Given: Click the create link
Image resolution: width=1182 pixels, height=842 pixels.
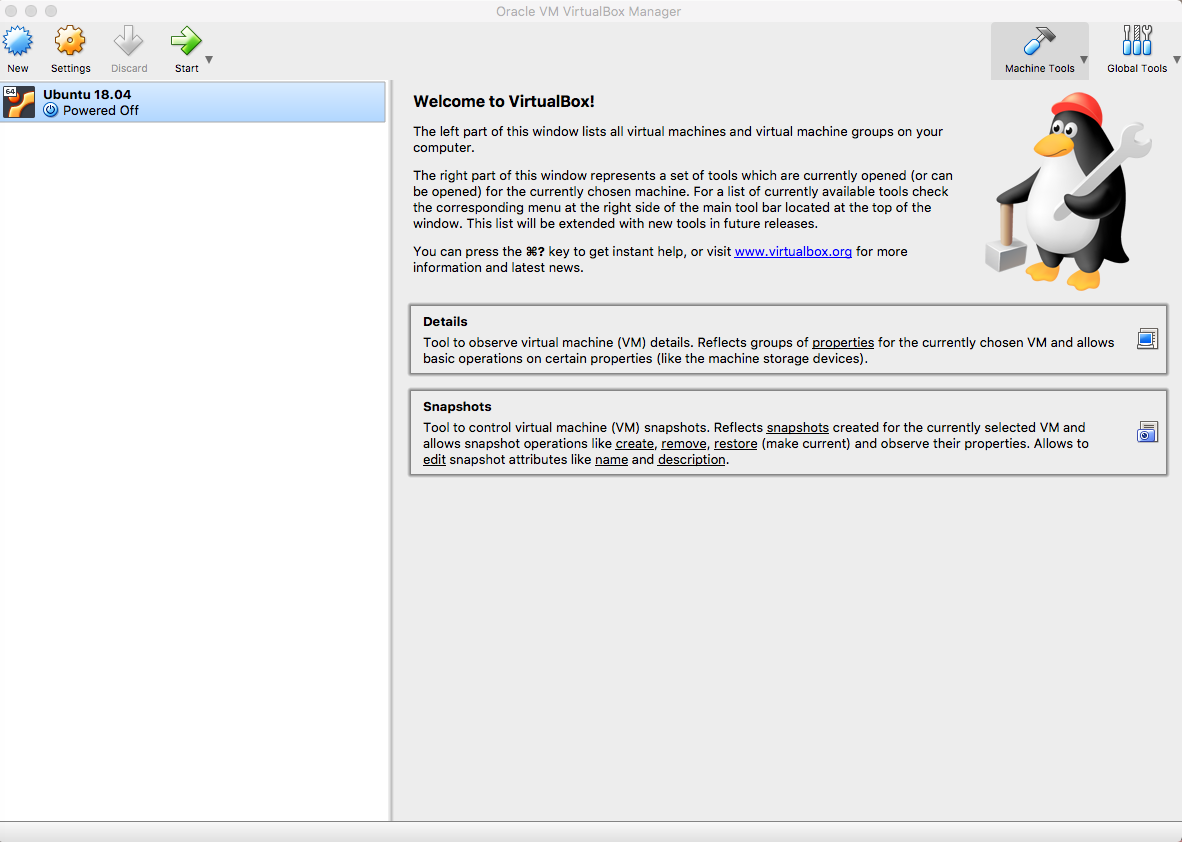Looking at the screenshot, I should click(x=635, y=443).
